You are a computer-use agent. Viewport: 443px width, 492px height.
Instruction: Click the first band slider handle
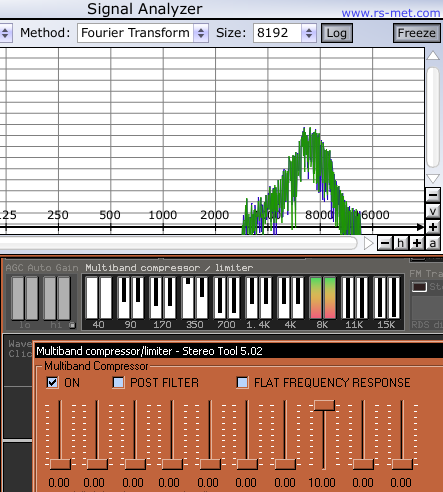click(60, 464)
